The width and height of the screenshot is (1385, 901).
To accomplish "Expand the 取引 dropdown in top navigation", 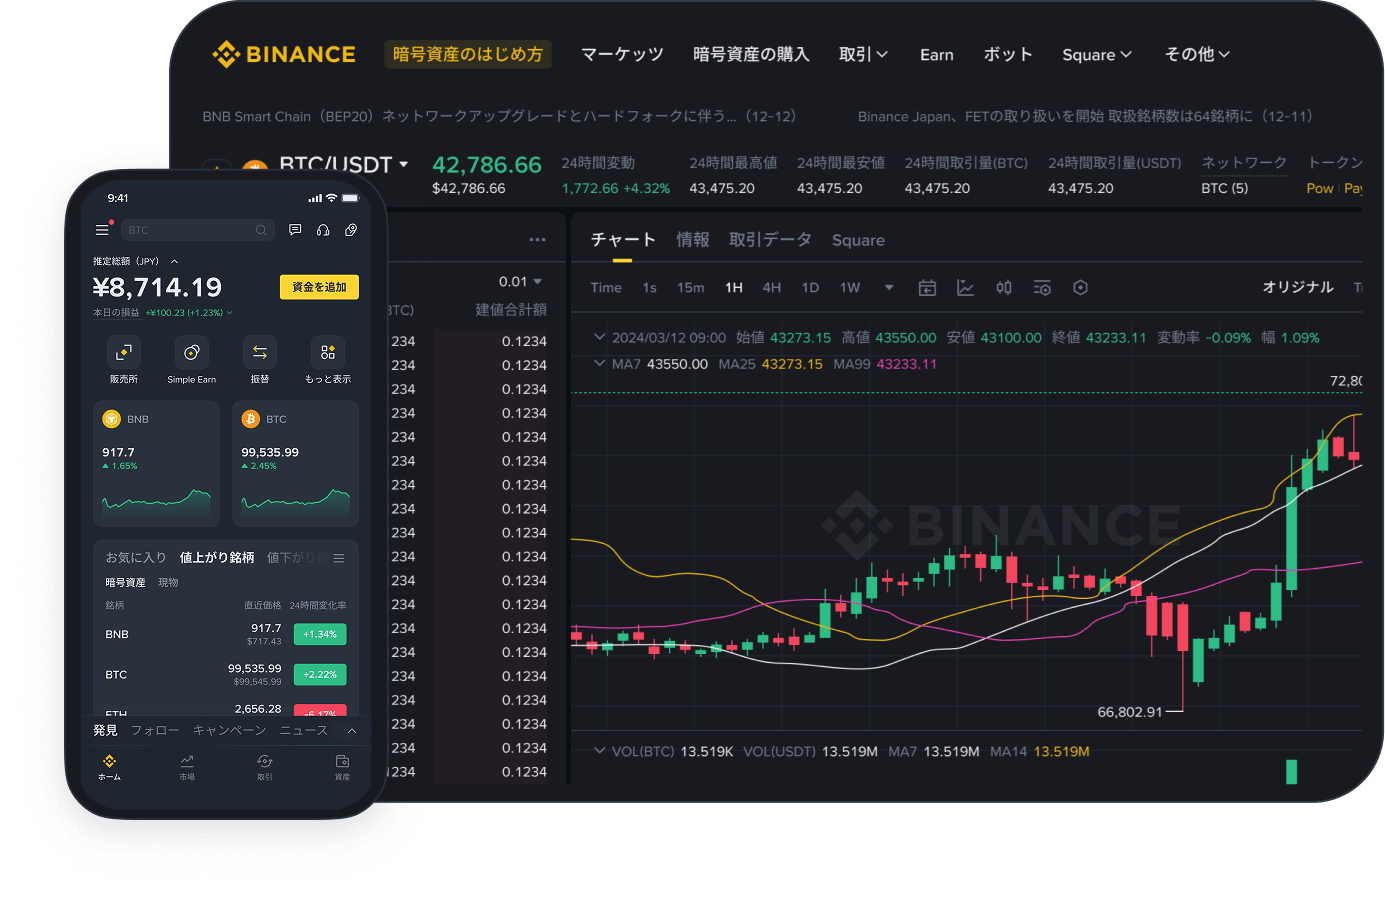I will tap(863, 54).
